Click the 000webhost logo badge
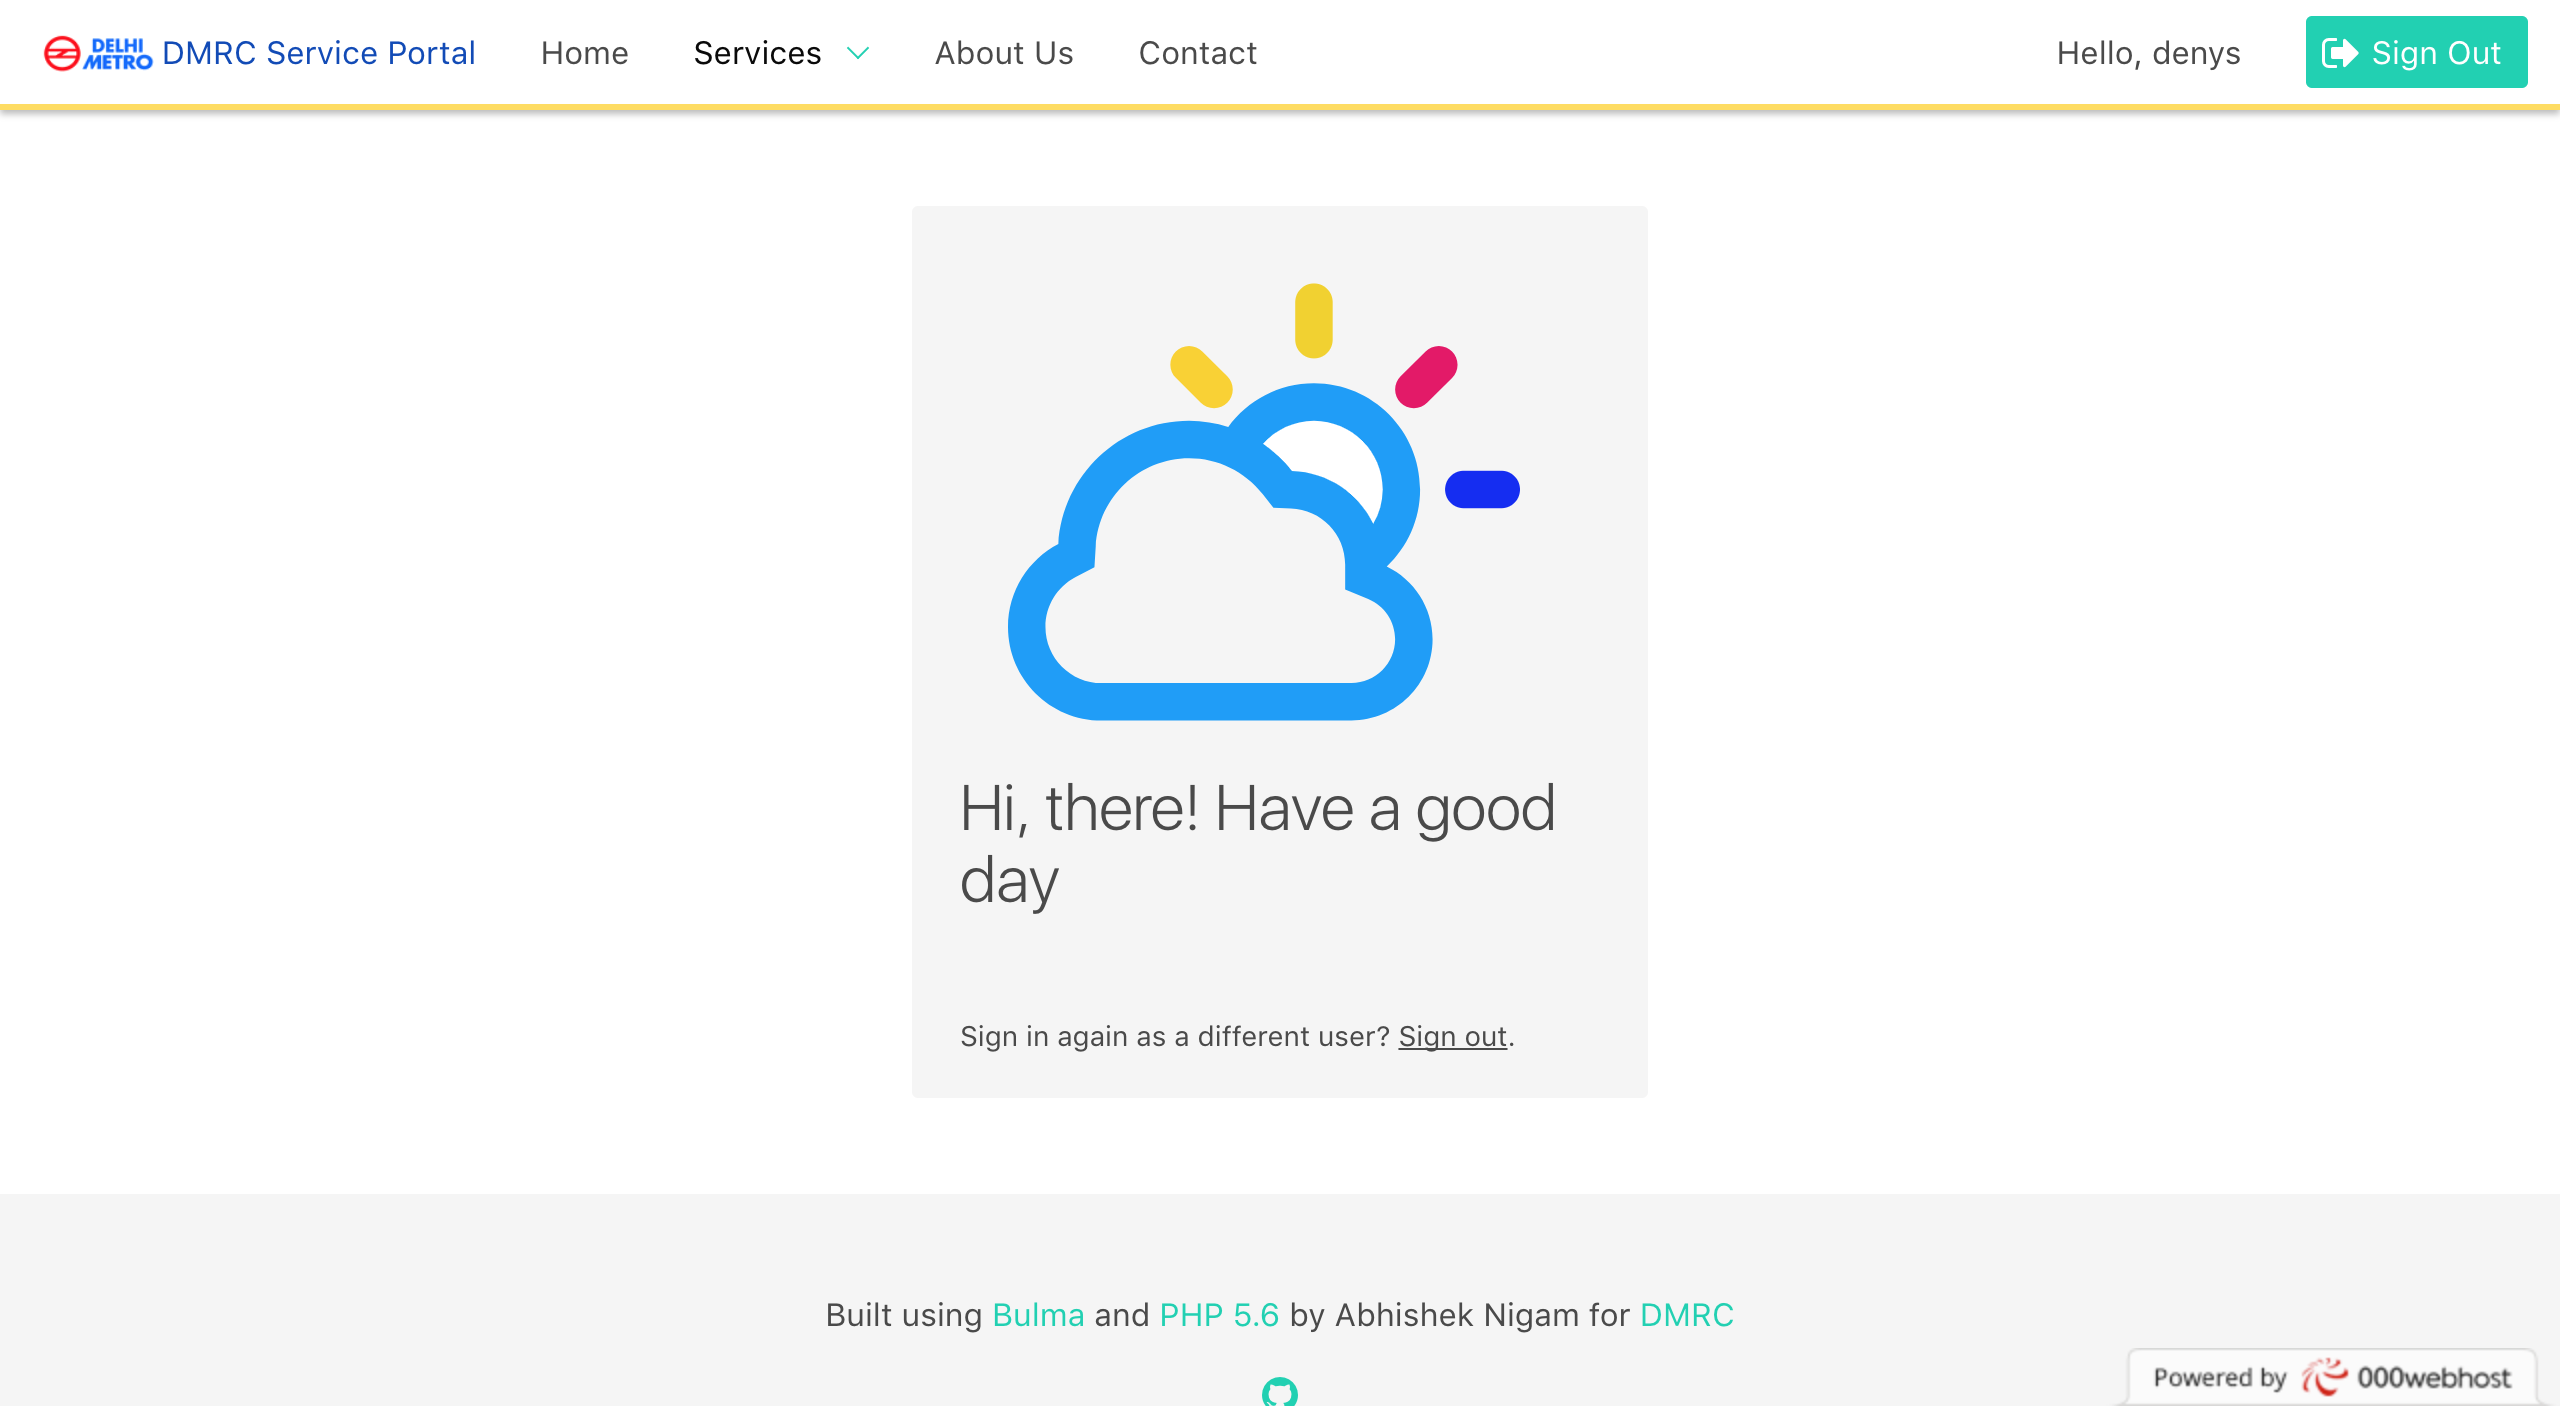The height and width of the screenshot is (1406, 2560). point(2332,1378)
